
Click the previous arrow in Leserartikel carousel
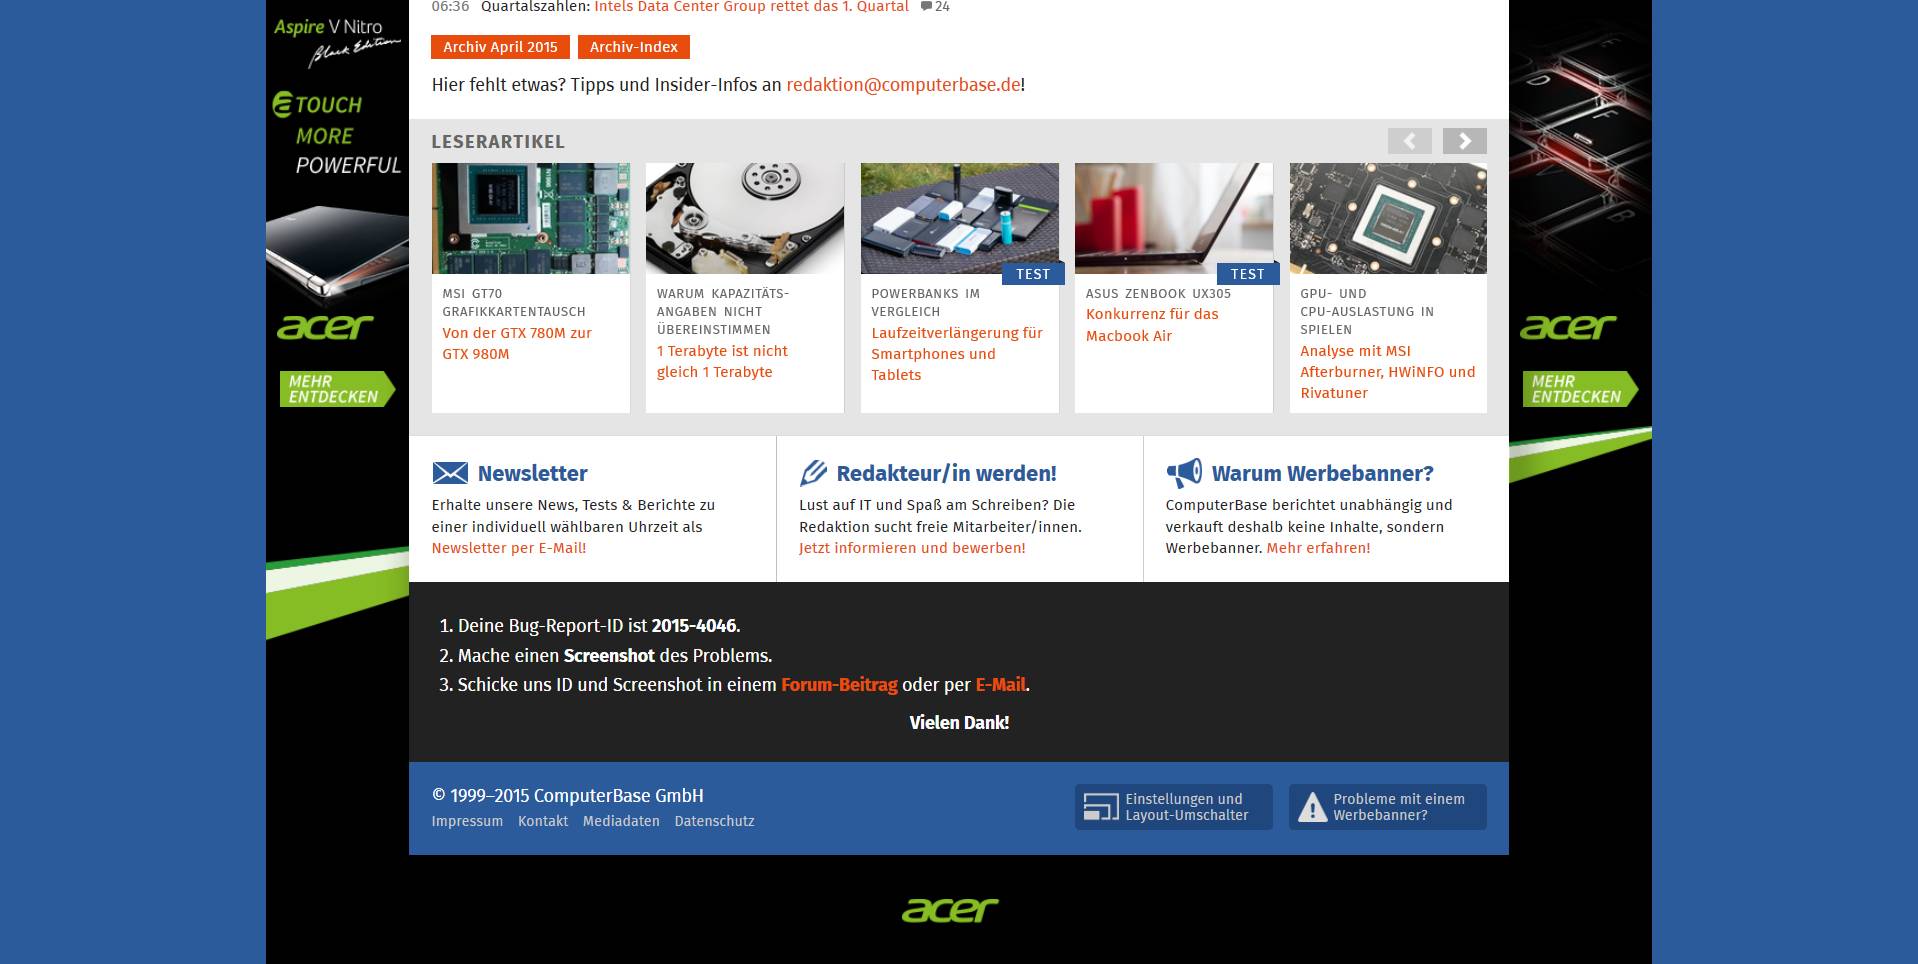tap(1409, 141)
